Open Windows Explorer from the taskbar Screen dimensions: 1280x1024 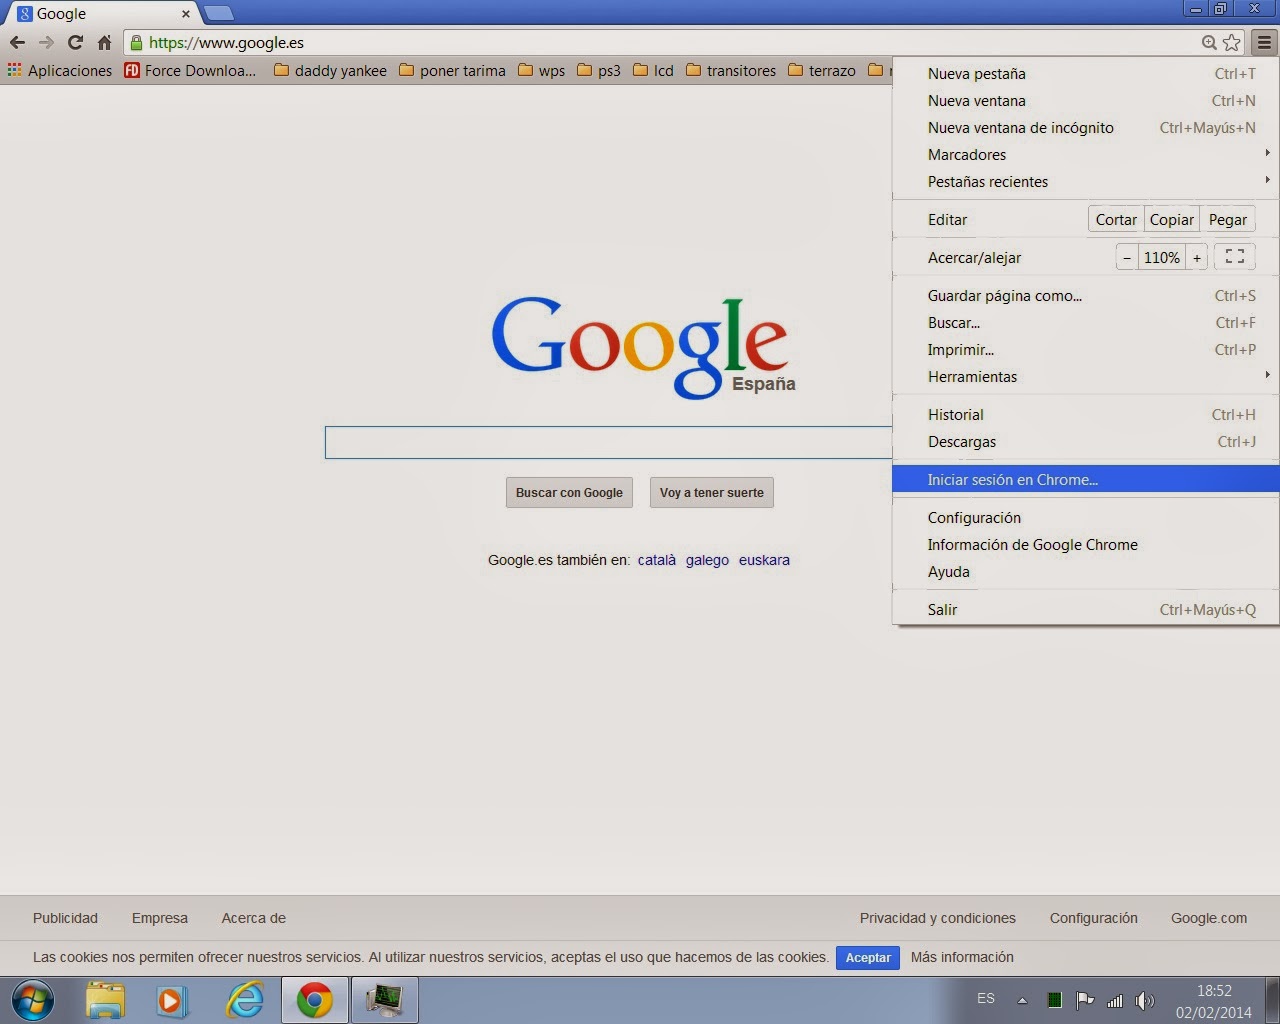tap(105, 1001)
